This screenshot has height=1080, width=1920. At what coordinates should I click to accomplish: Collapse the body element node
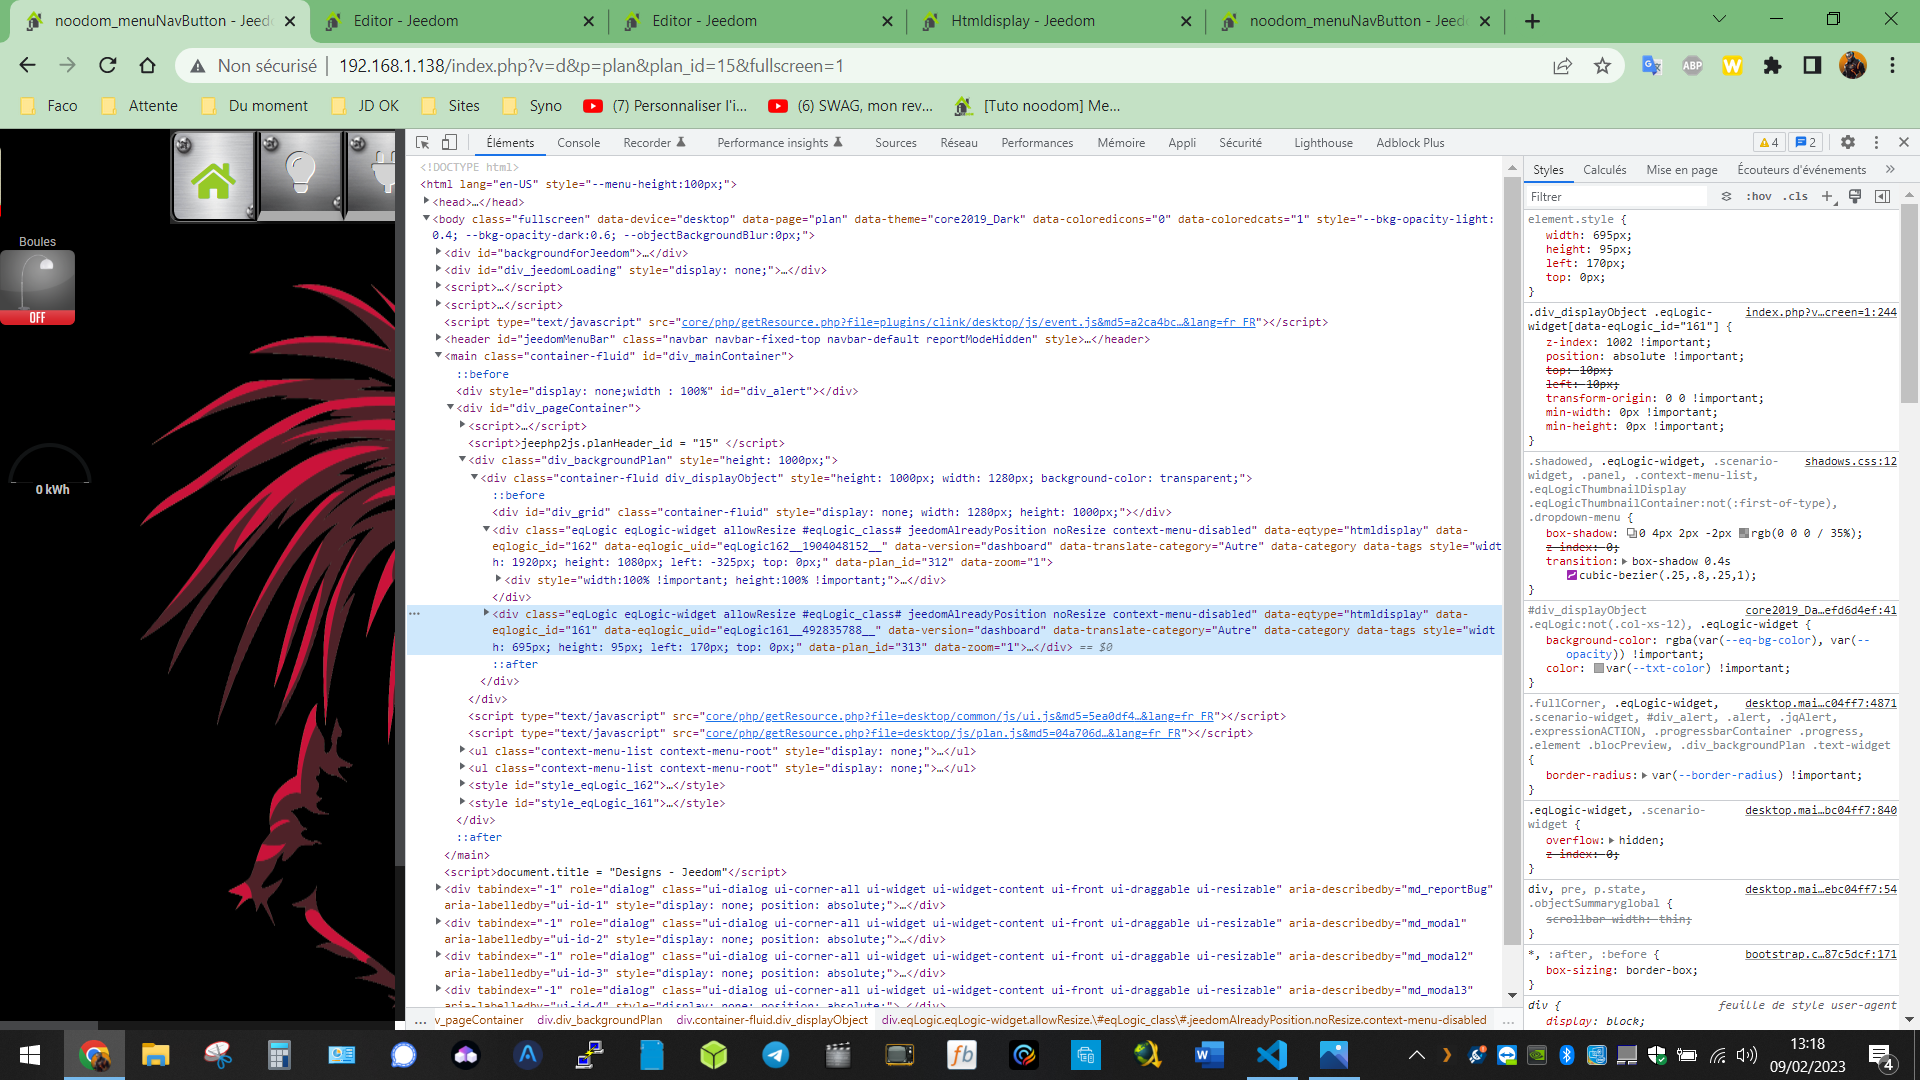[x=426, y=218]
